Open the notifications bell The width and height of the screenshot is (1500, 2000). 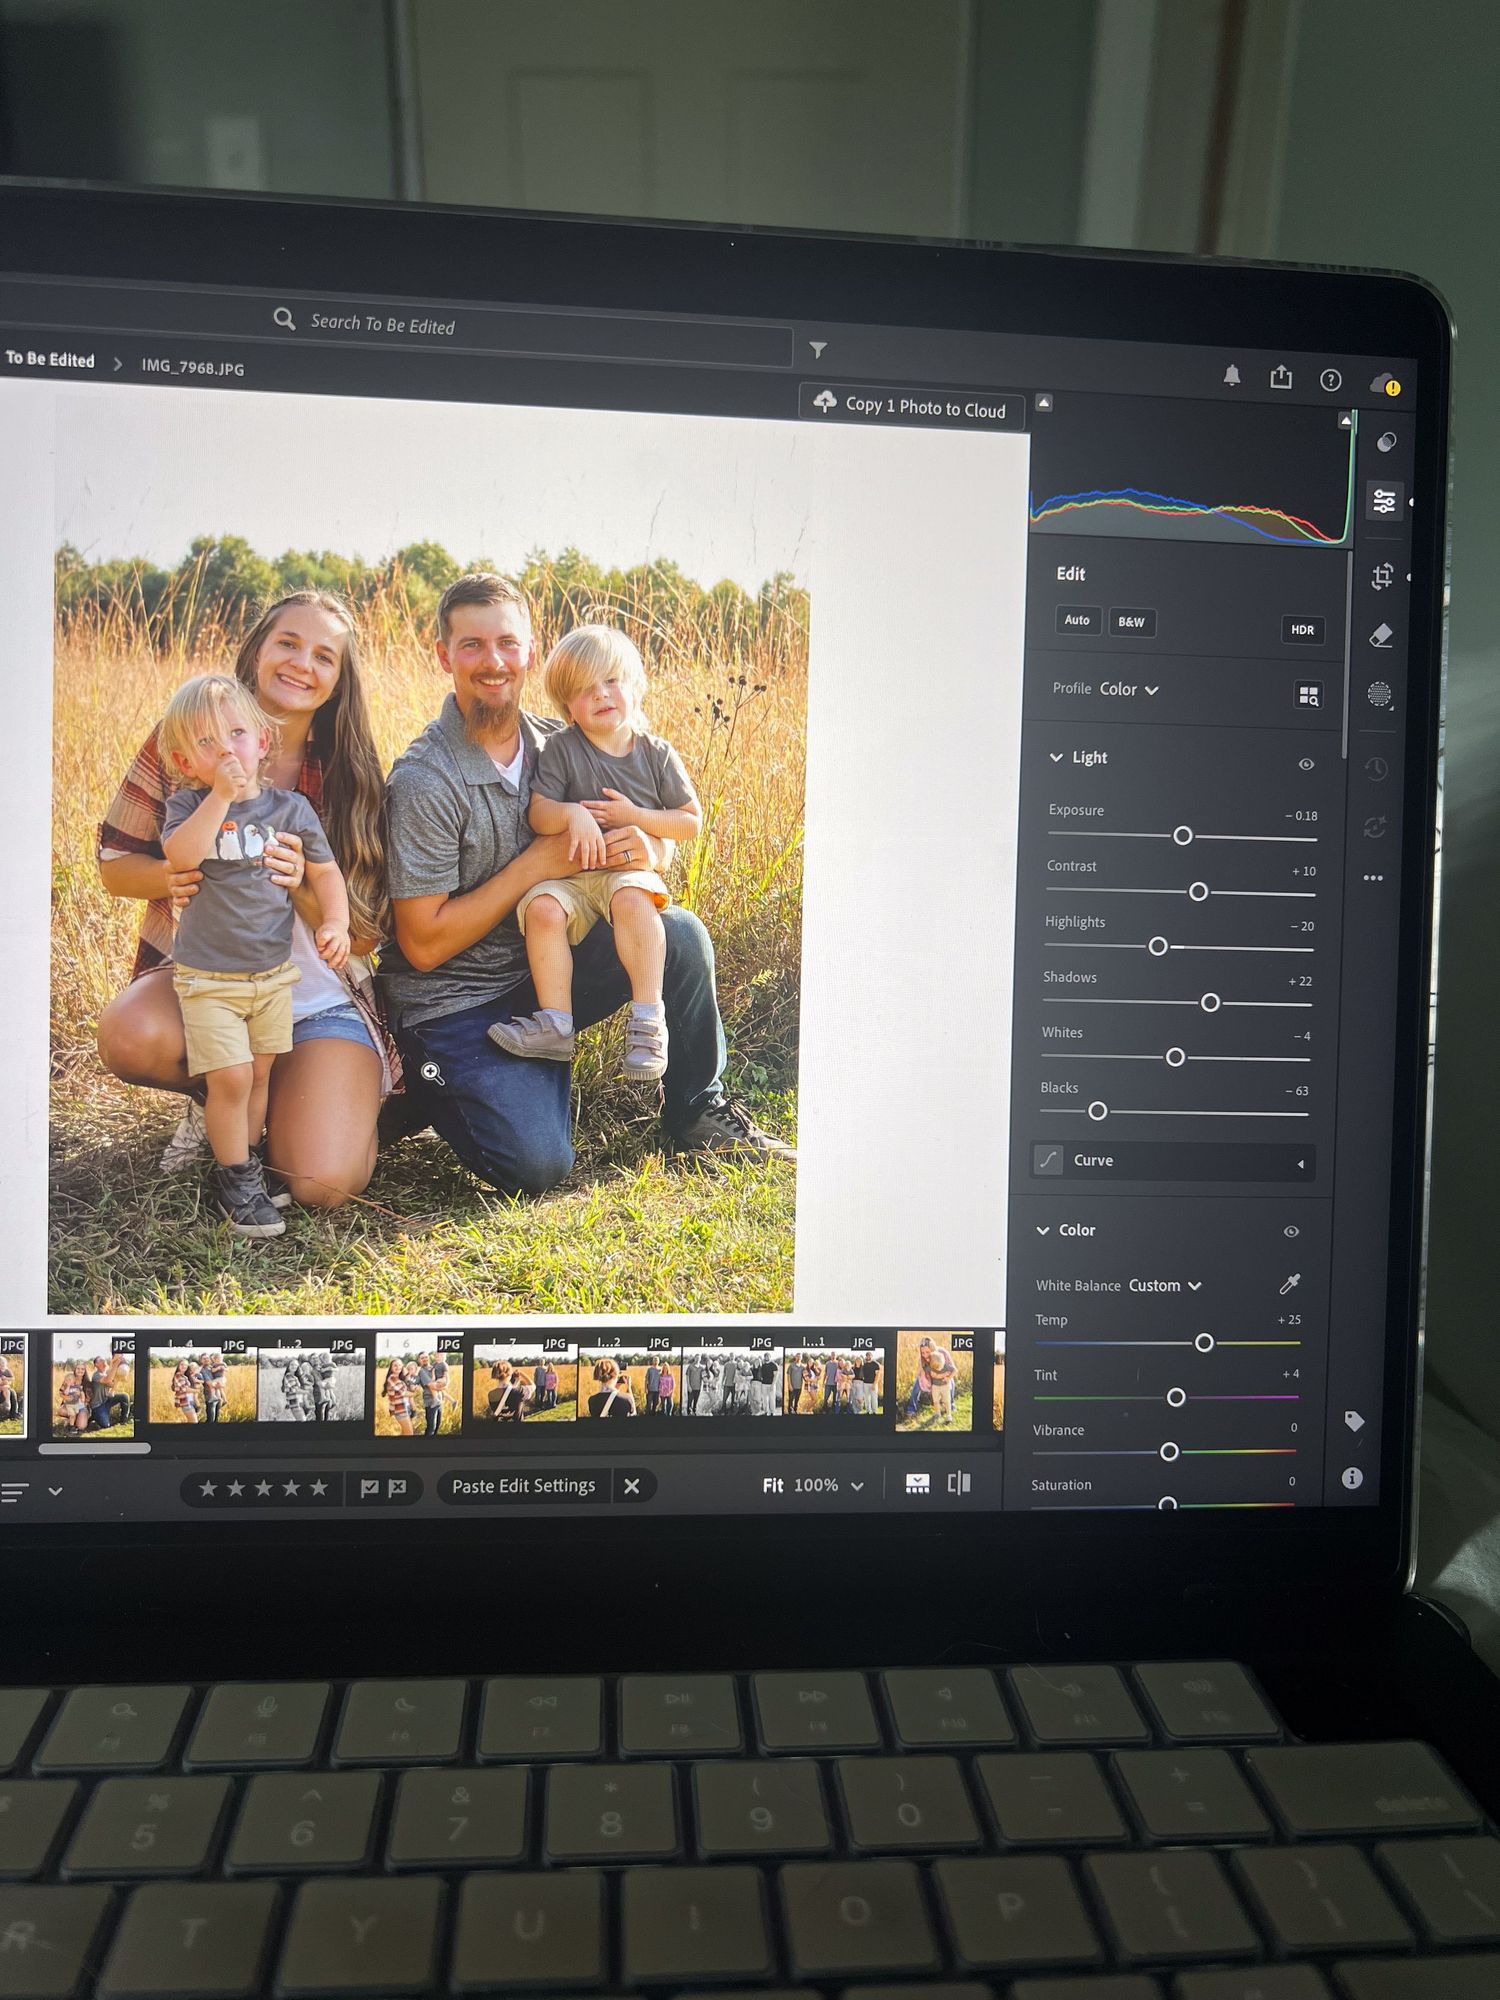coord(1232,375)
